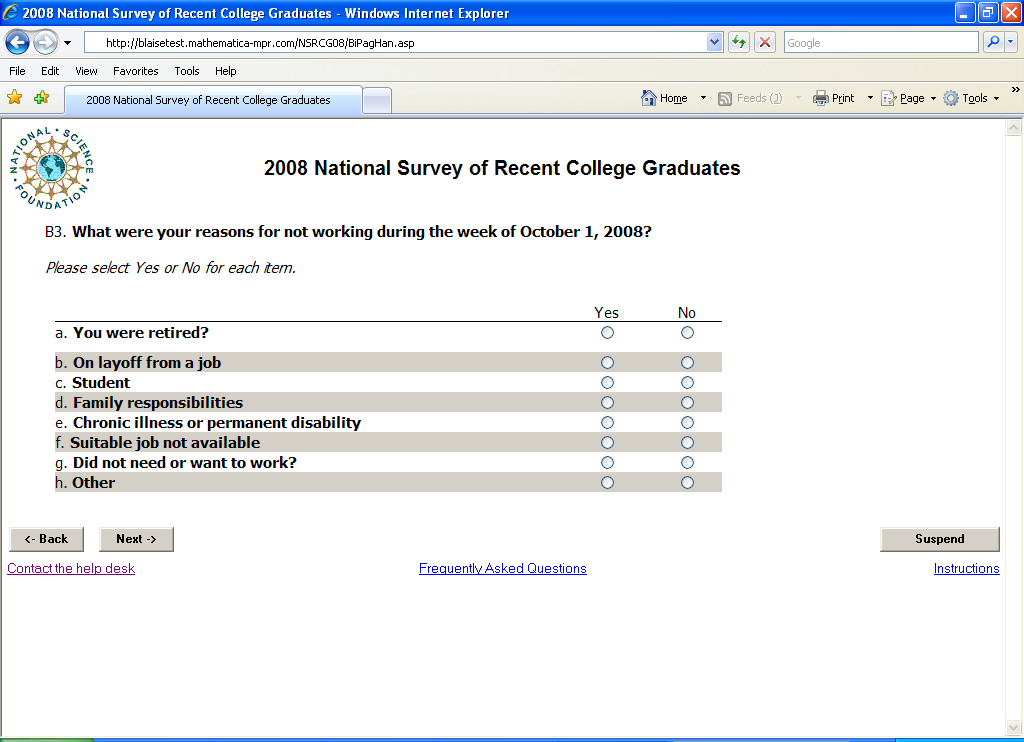Click the Refresh page icon
The image size is (1024, 742).
click(739, 43)
